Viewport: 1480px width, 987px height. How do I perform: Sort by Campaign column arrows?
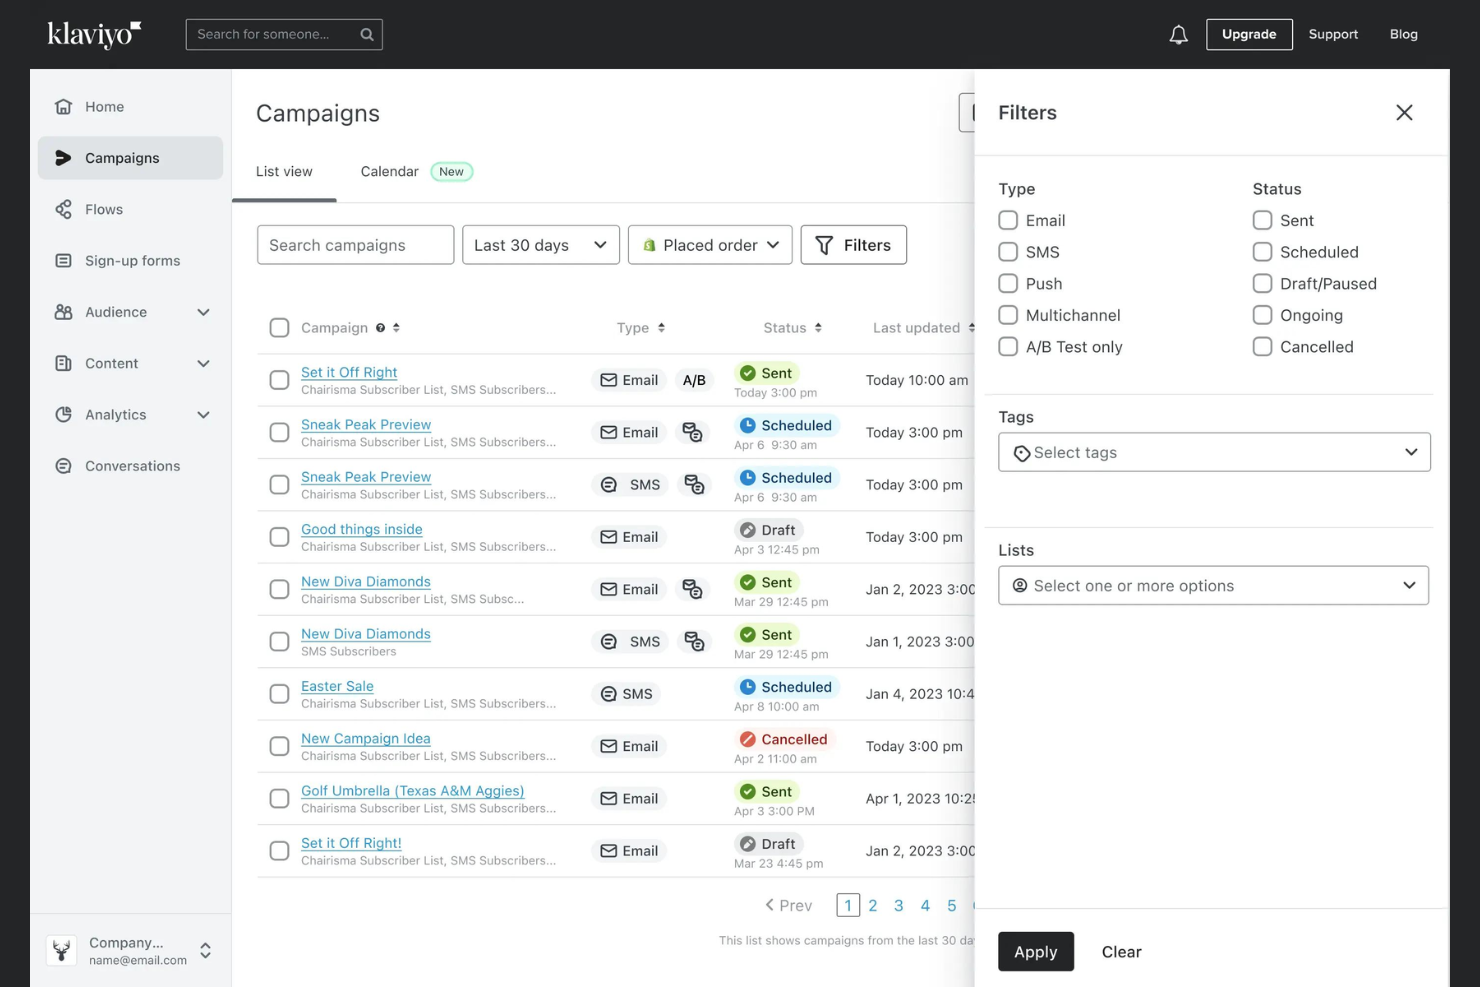[396, 328]
